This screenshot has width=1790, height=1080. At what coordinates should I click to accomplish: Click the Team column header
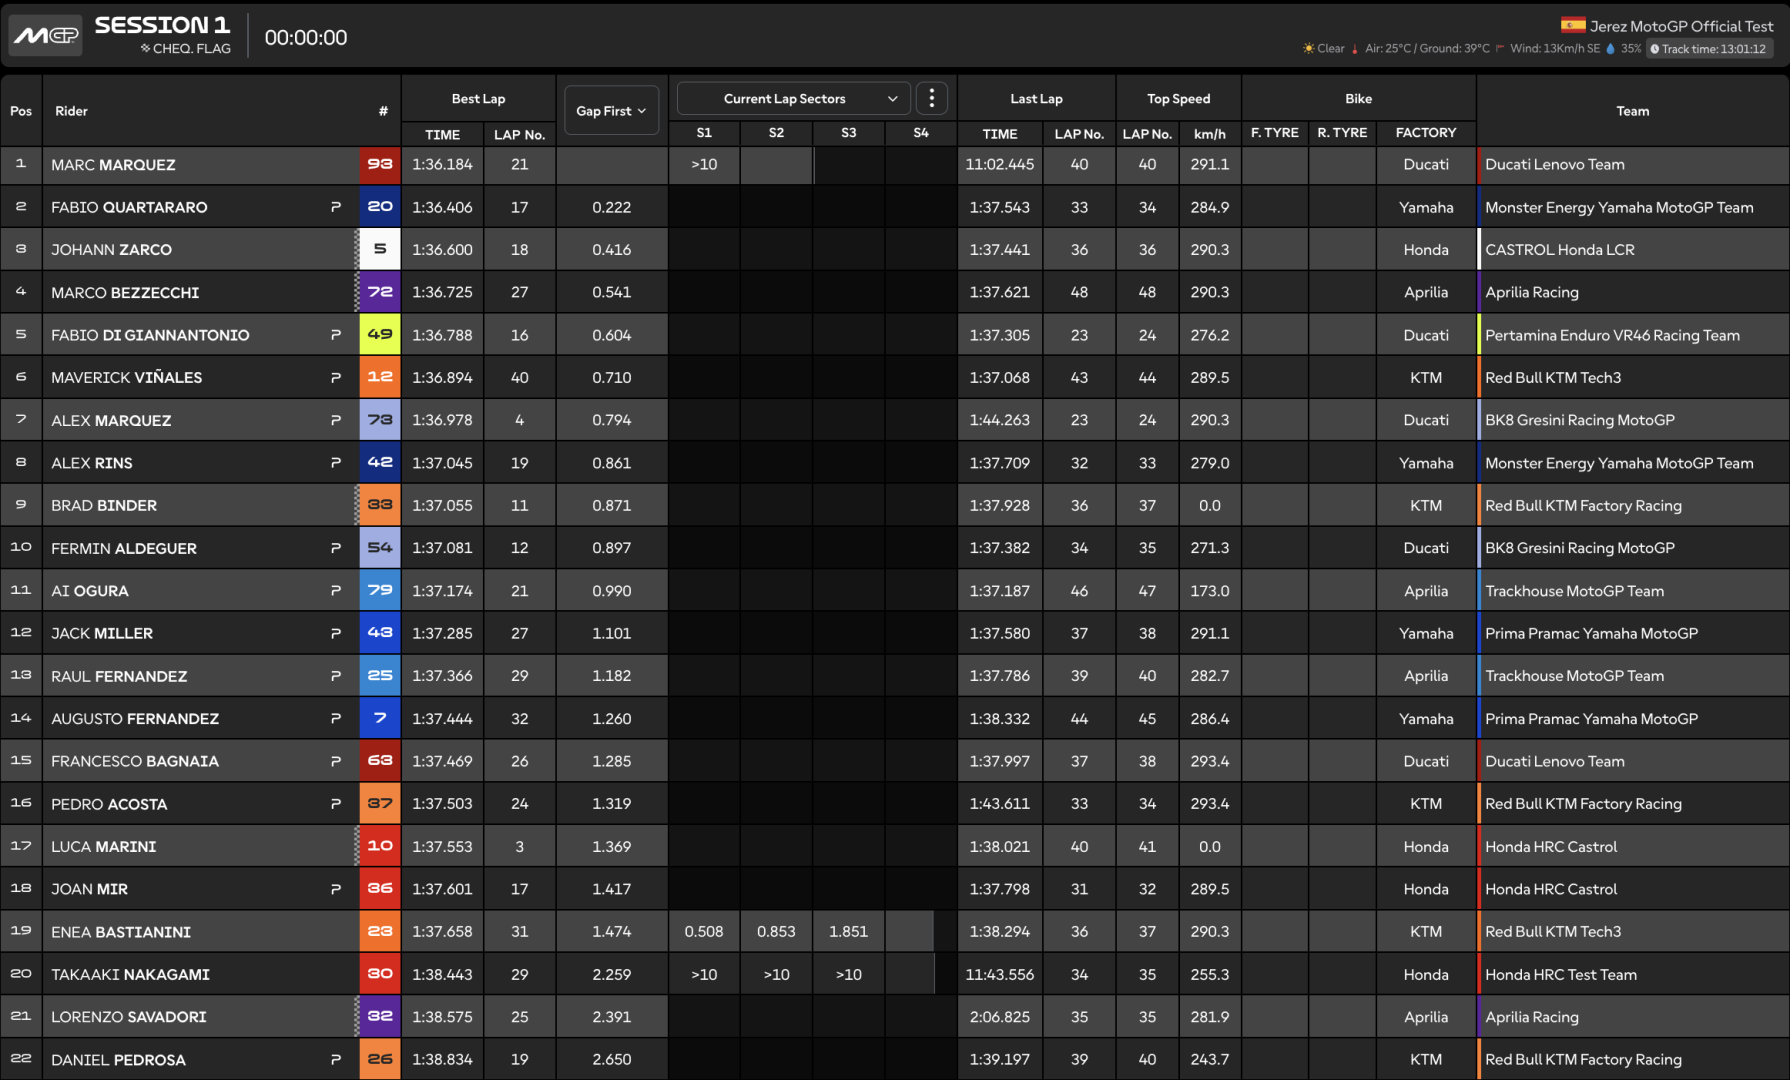click(1632, 111)
